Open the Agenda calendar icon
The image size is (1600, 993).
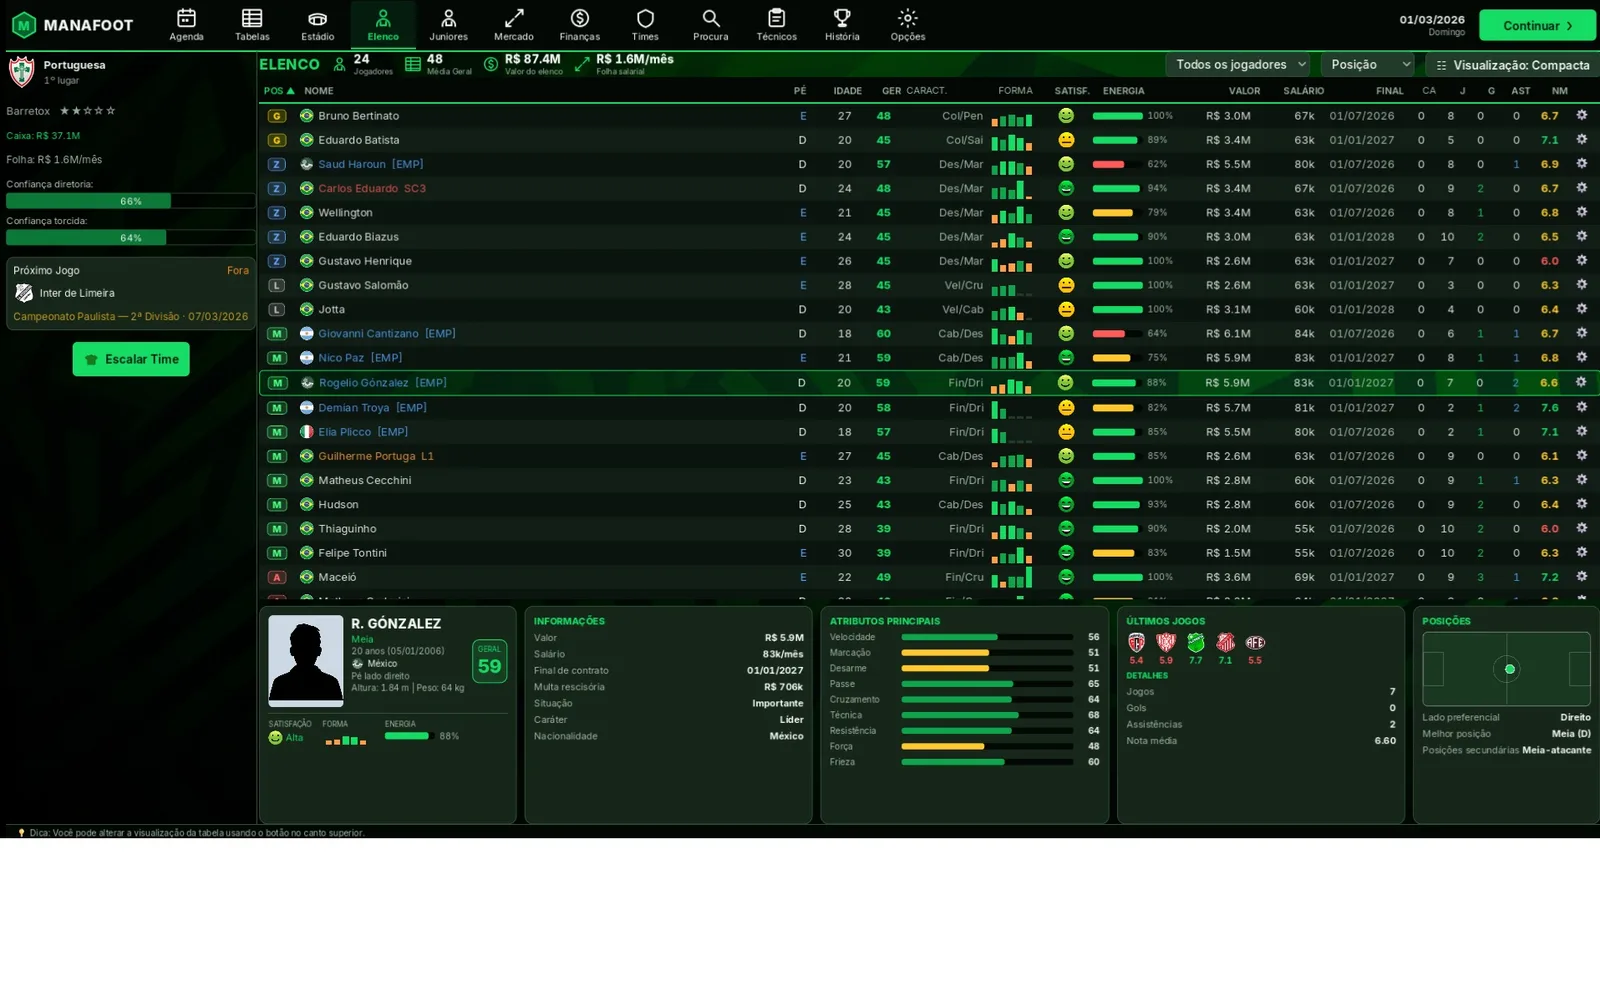tap(186, 19)
